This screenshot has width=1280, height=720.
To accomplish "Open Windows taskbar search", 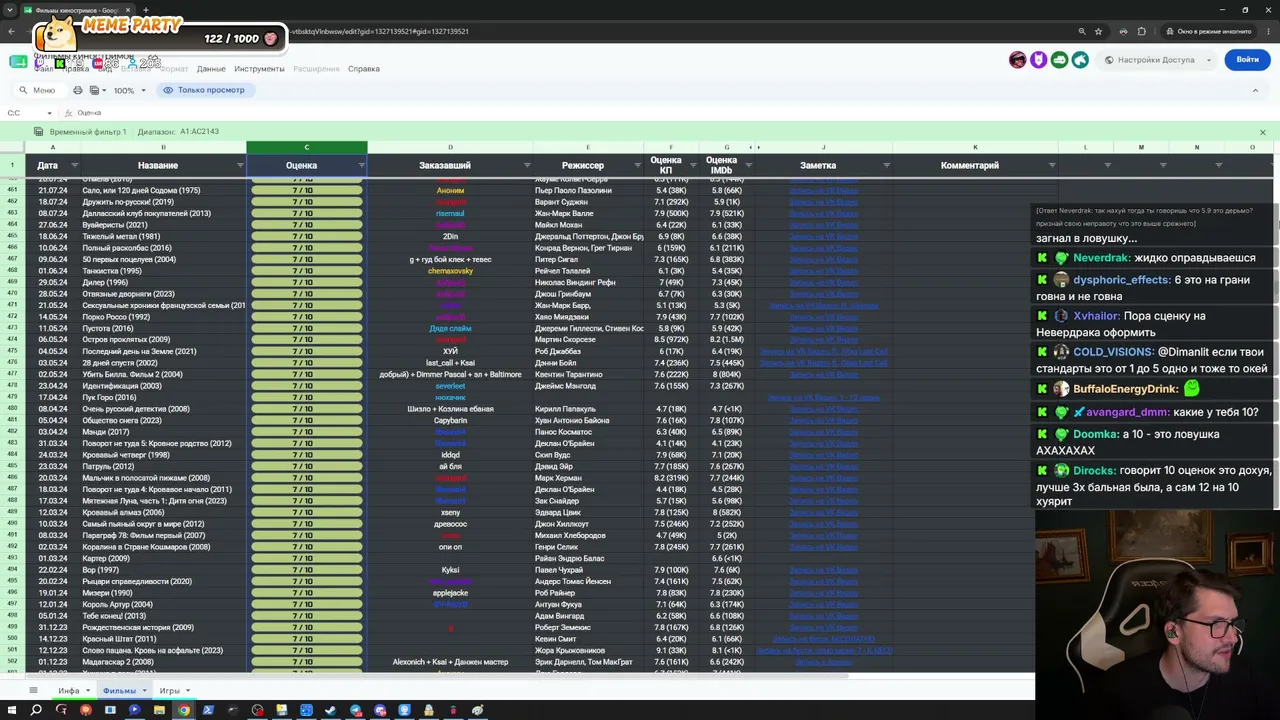I will coord(37,710).
